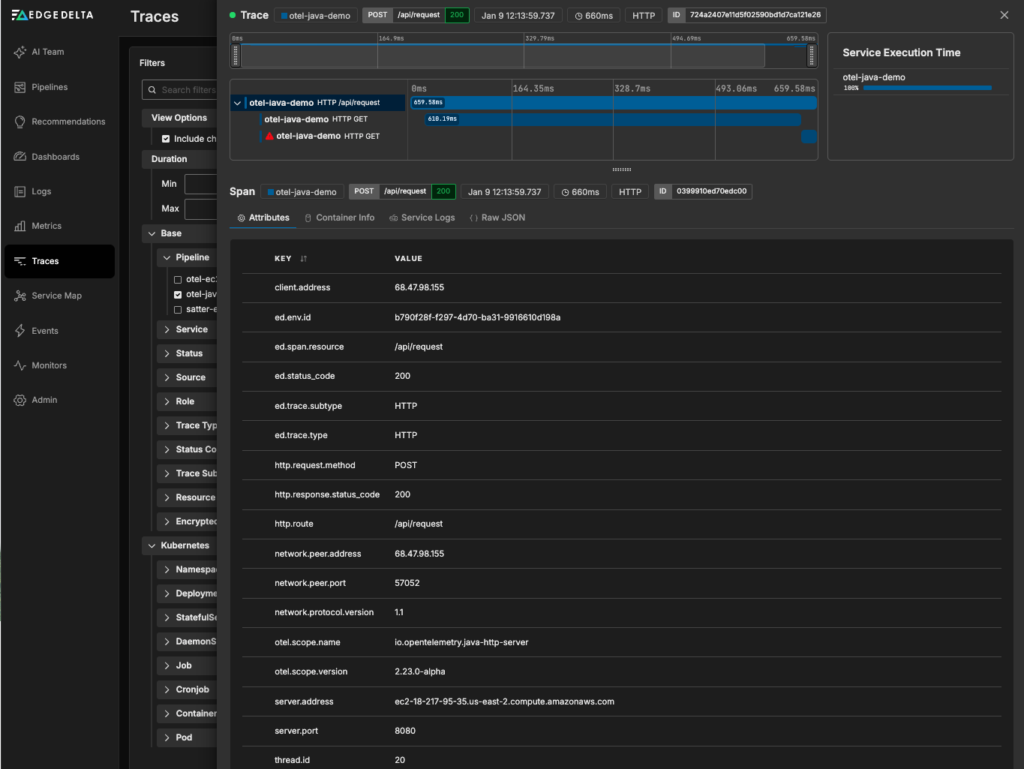Open Events with the lightning bolt icon

click(20, 331)
